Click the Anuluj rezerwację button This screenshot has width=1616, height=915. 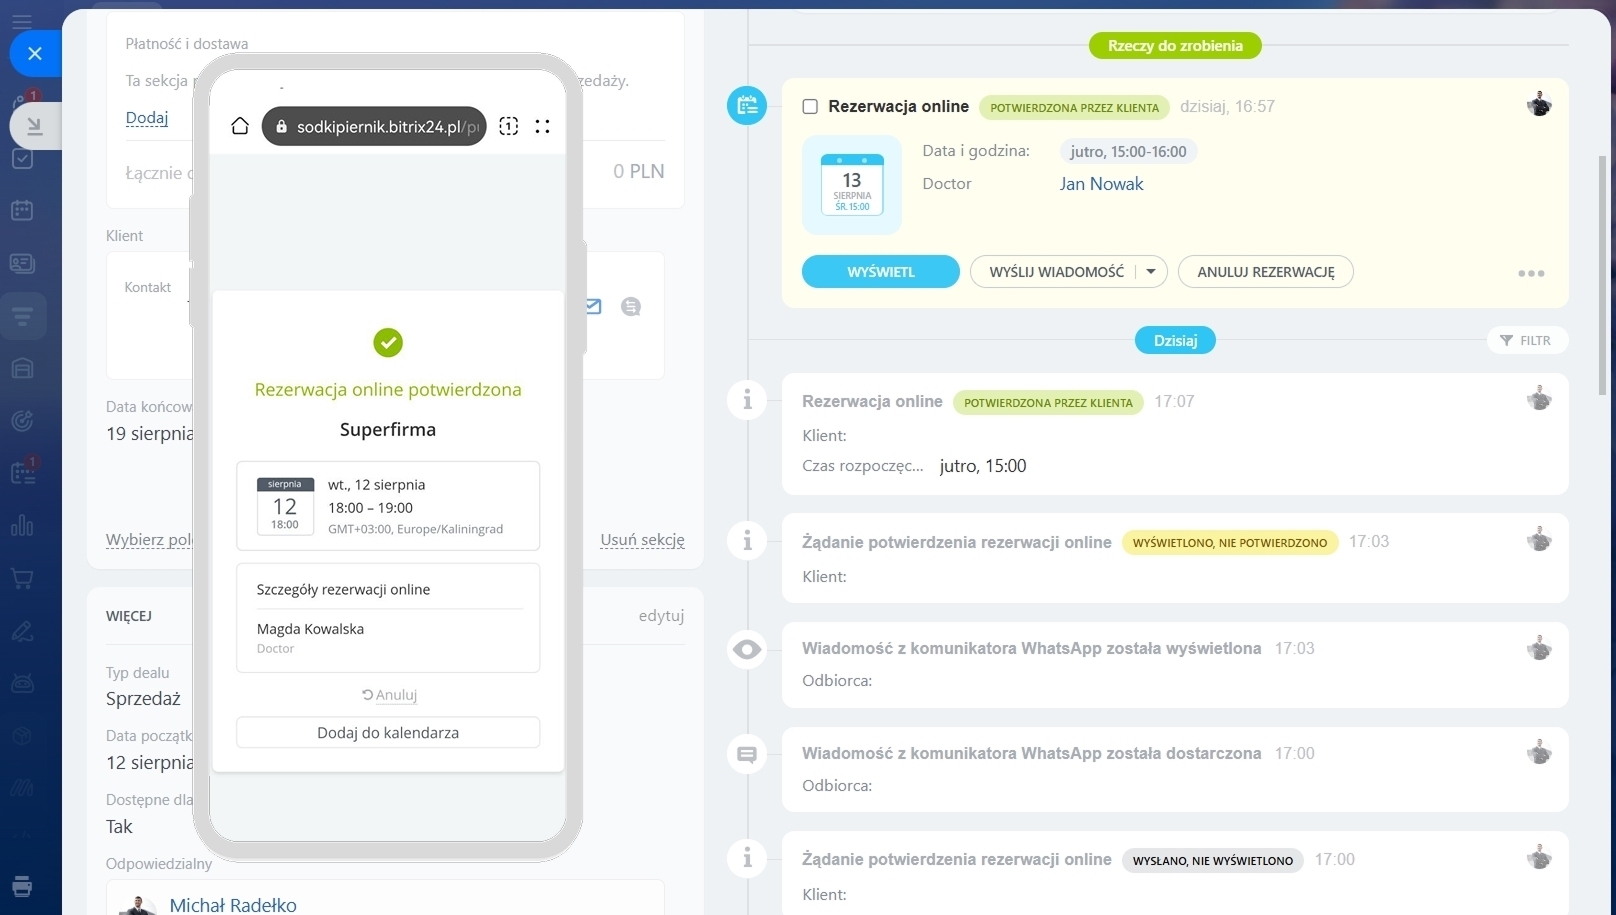point(1266,272)
